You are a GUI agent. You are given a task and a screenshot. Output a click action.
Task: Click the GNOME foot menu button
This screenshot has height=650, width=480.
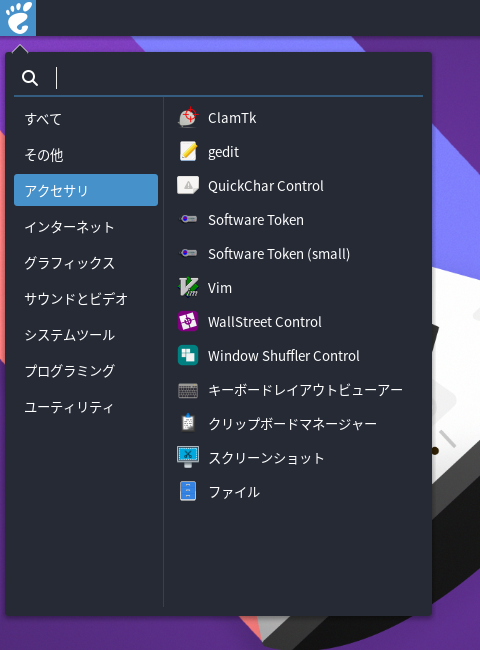[18, 18]
